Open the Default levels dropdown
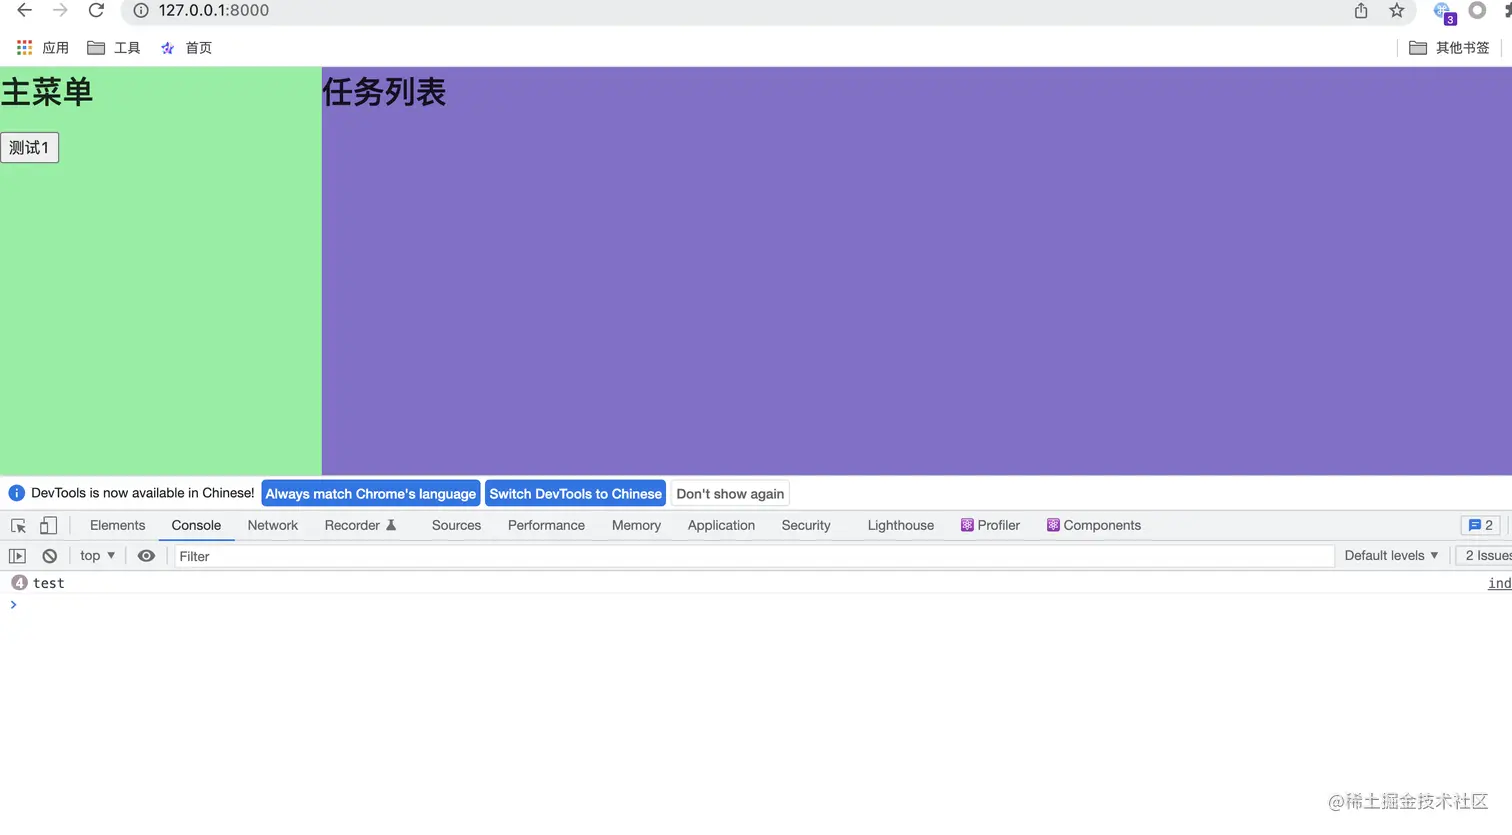Image resolution: width=1512 pixels, height=835 pixels. pos(1391,556)
